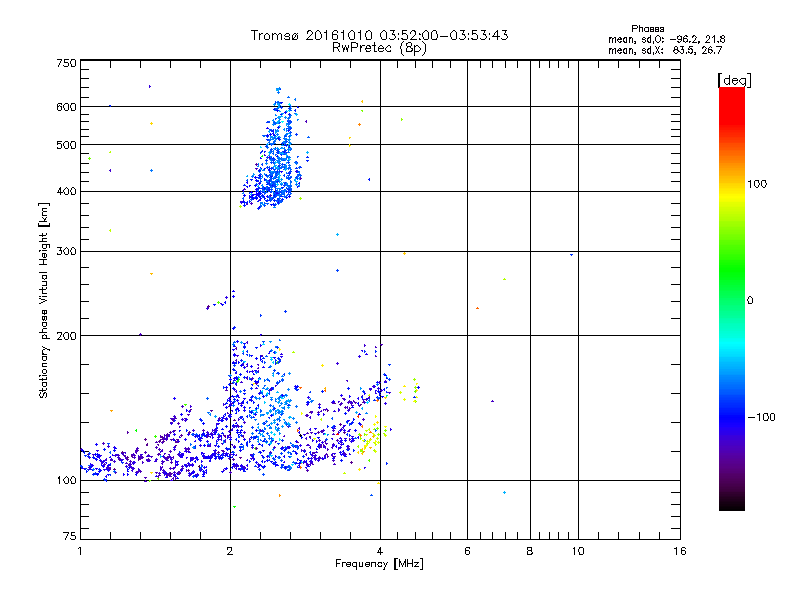Screen dimensions: 800x600
Task: Click the colorbar tick label '0'
Action: tap(749, 301)
